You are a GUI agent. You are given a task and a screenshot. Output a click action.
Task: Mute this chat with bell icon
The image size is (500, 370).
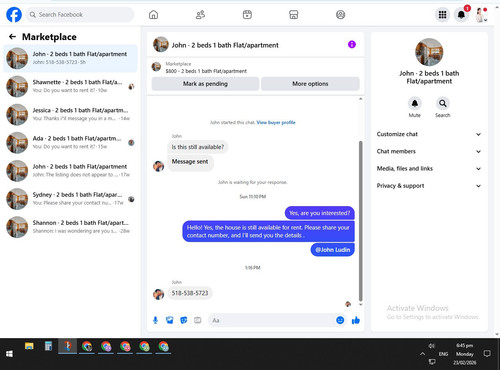415,104
